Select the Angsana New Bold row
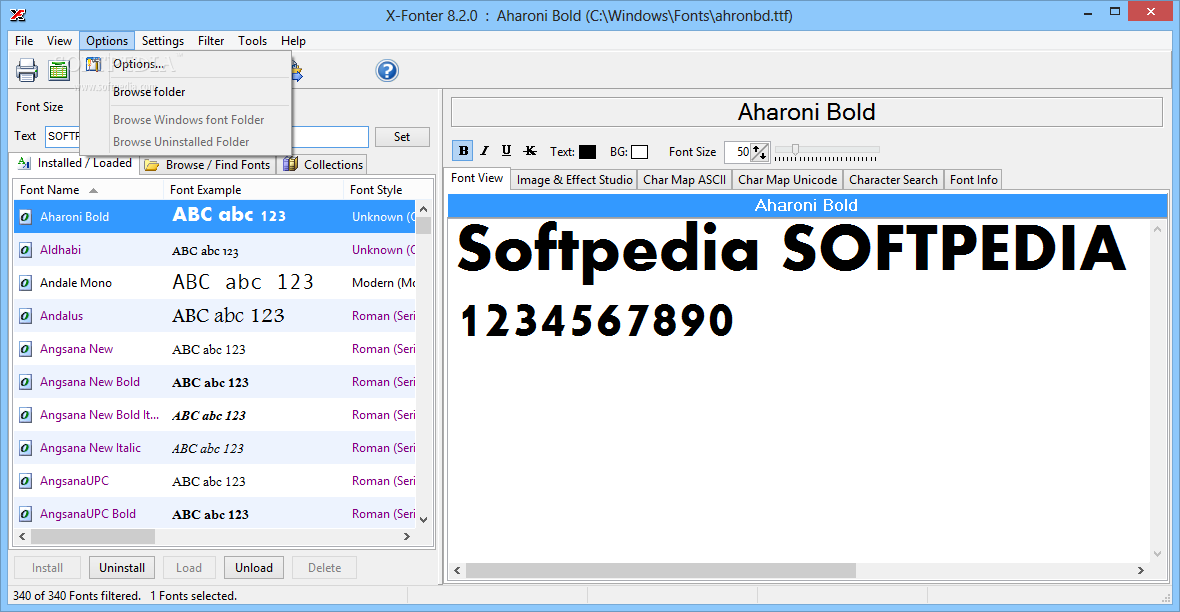Image resolution: width=1180 pixels, height=612 pixels. pos(214,382)
